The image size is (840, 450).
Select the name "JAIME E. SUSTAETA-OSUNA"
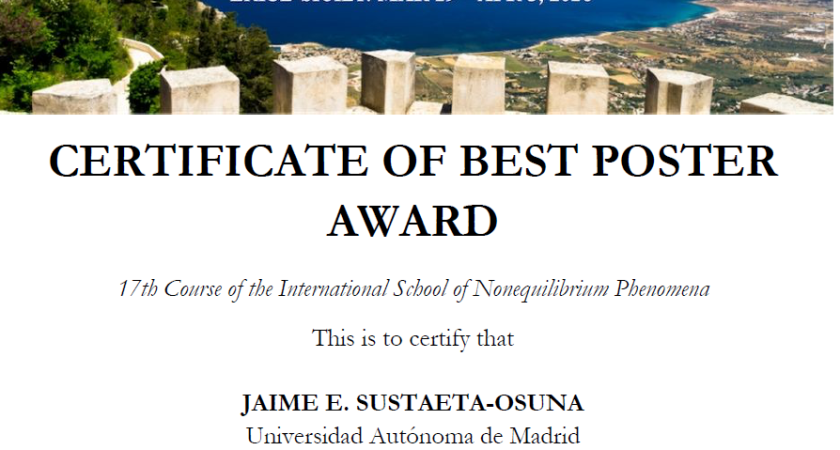click(412, 403)
